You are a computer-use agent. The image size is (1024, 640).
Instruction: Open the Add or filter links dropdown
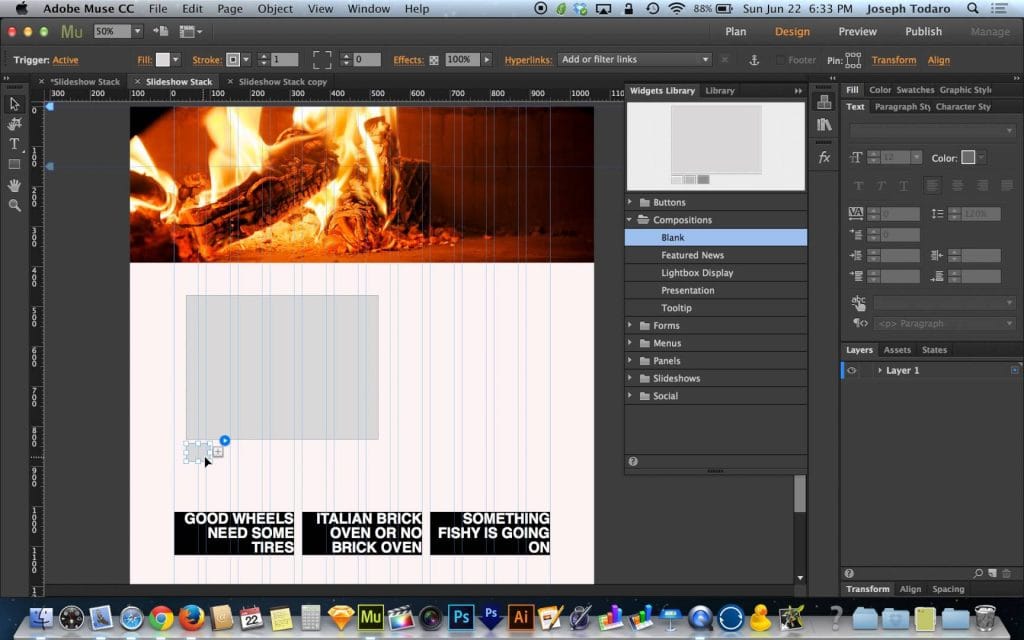(635, 60)
